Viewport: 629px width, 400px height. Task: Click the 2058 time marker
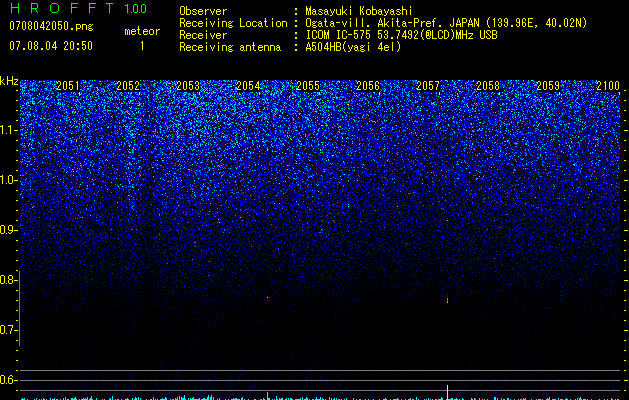click(488, 86)
